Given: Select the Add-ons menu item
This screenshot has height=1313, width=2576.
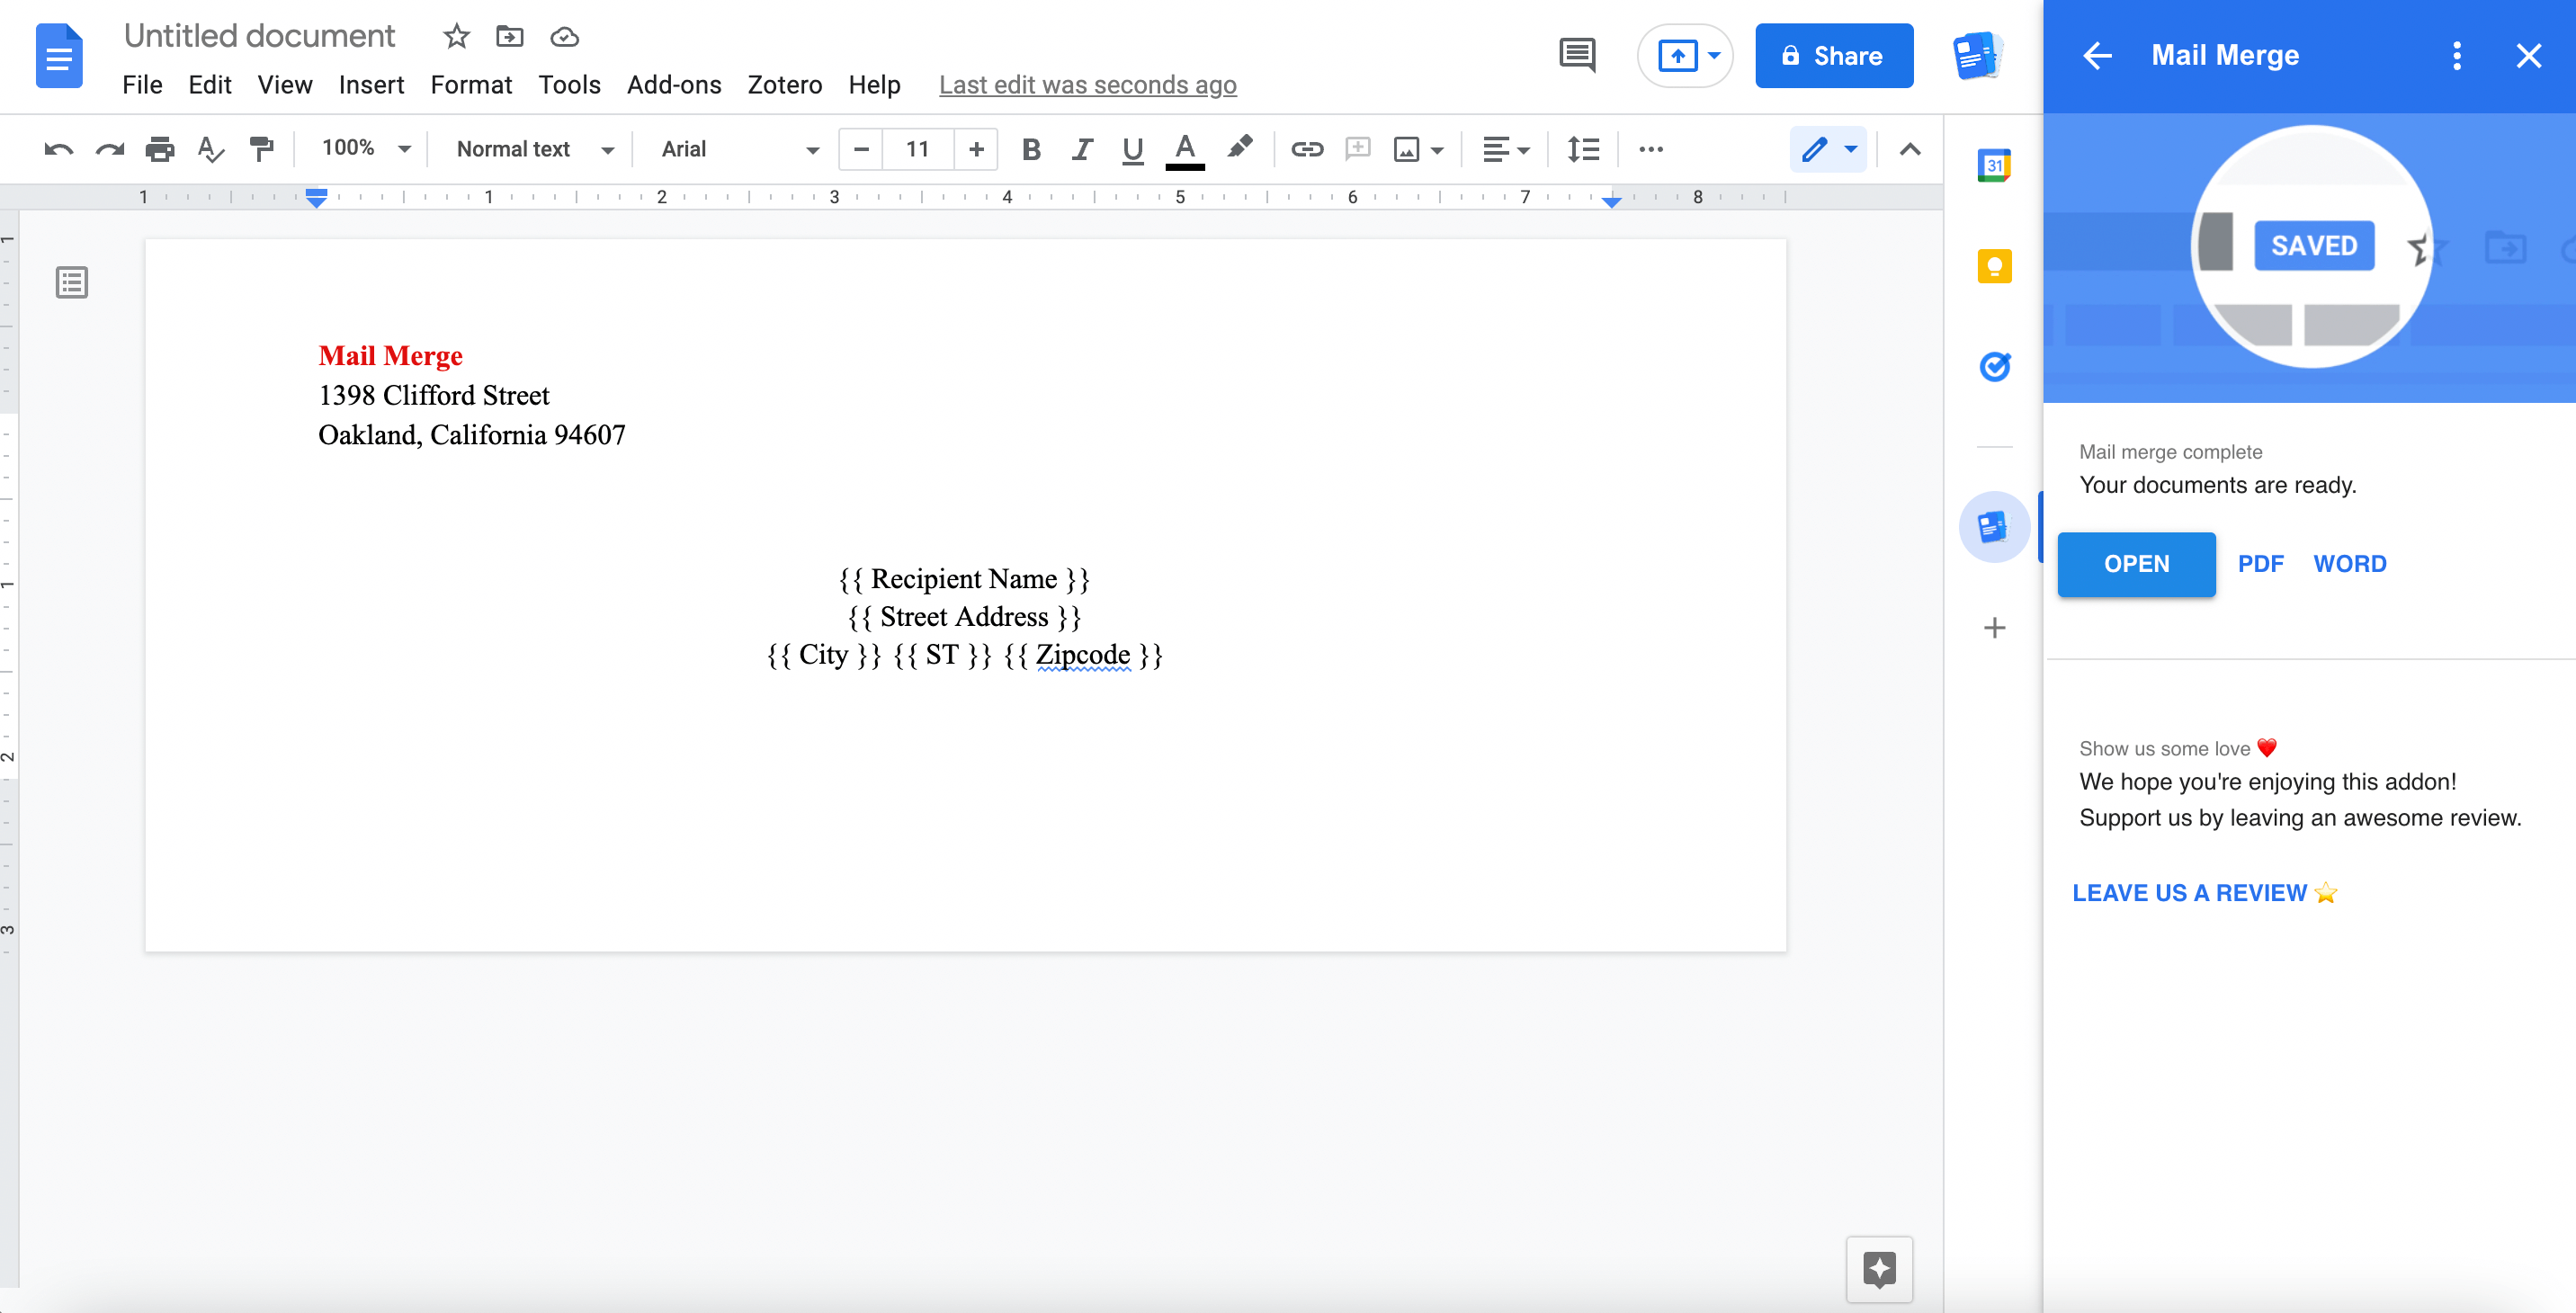Looking at the screenshot, I should (x=670, y=84).
